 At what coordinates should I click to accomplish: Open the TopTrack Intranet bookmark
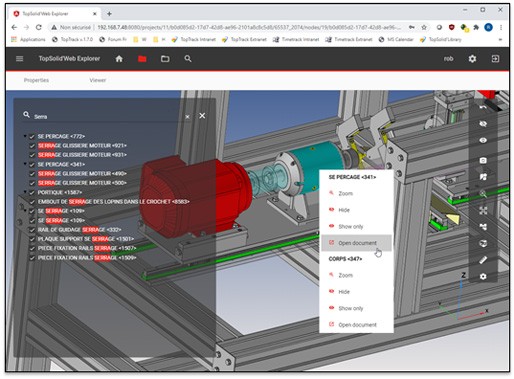[x=194, y=39]
